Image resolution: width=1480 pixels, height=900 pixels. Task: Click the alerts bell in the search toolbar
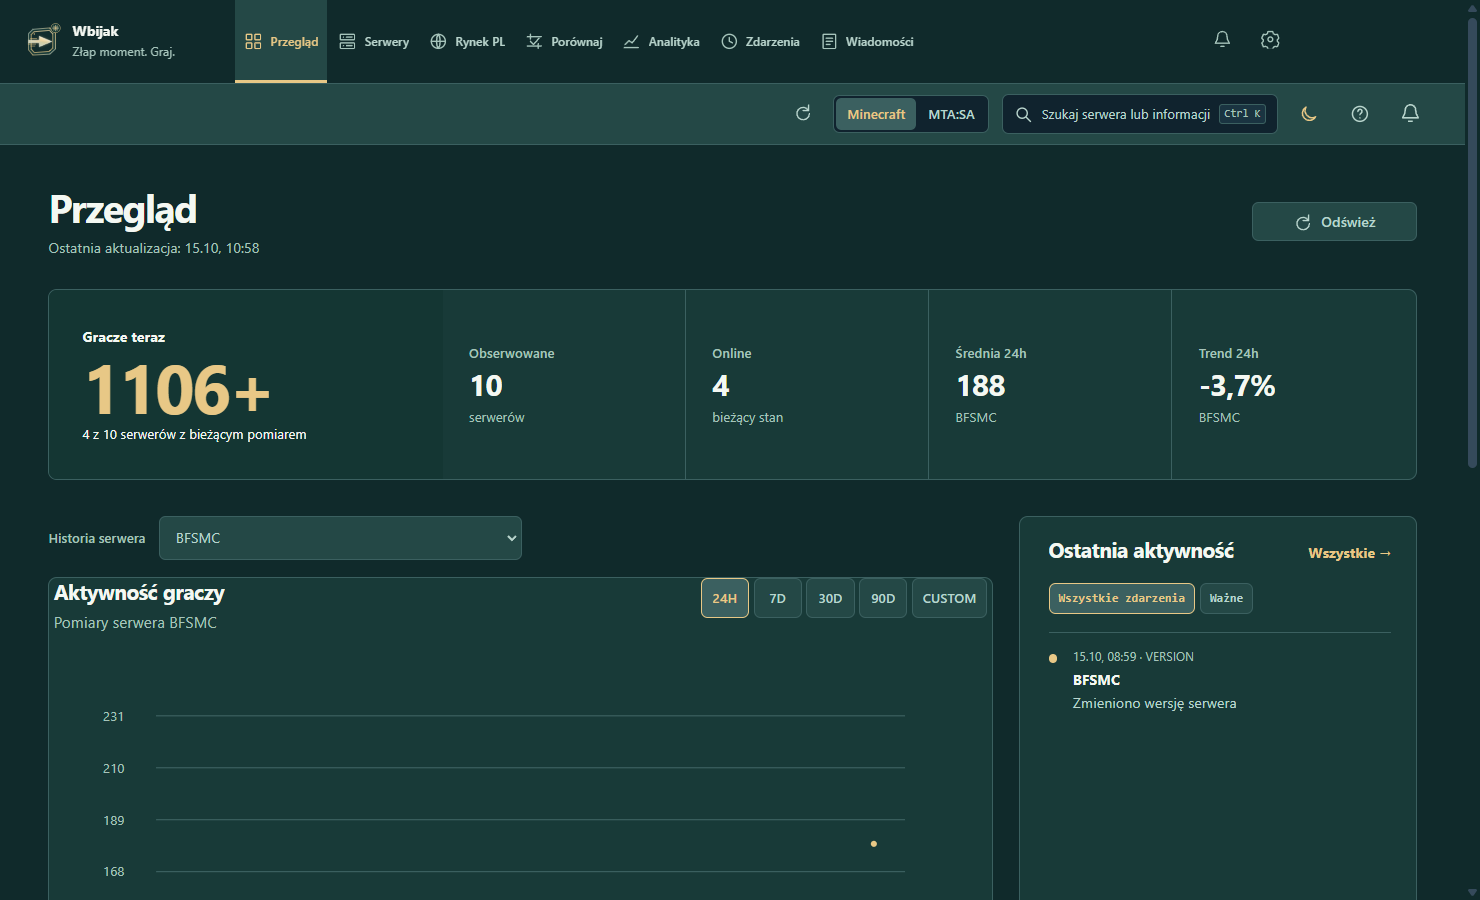[1411, 114]
